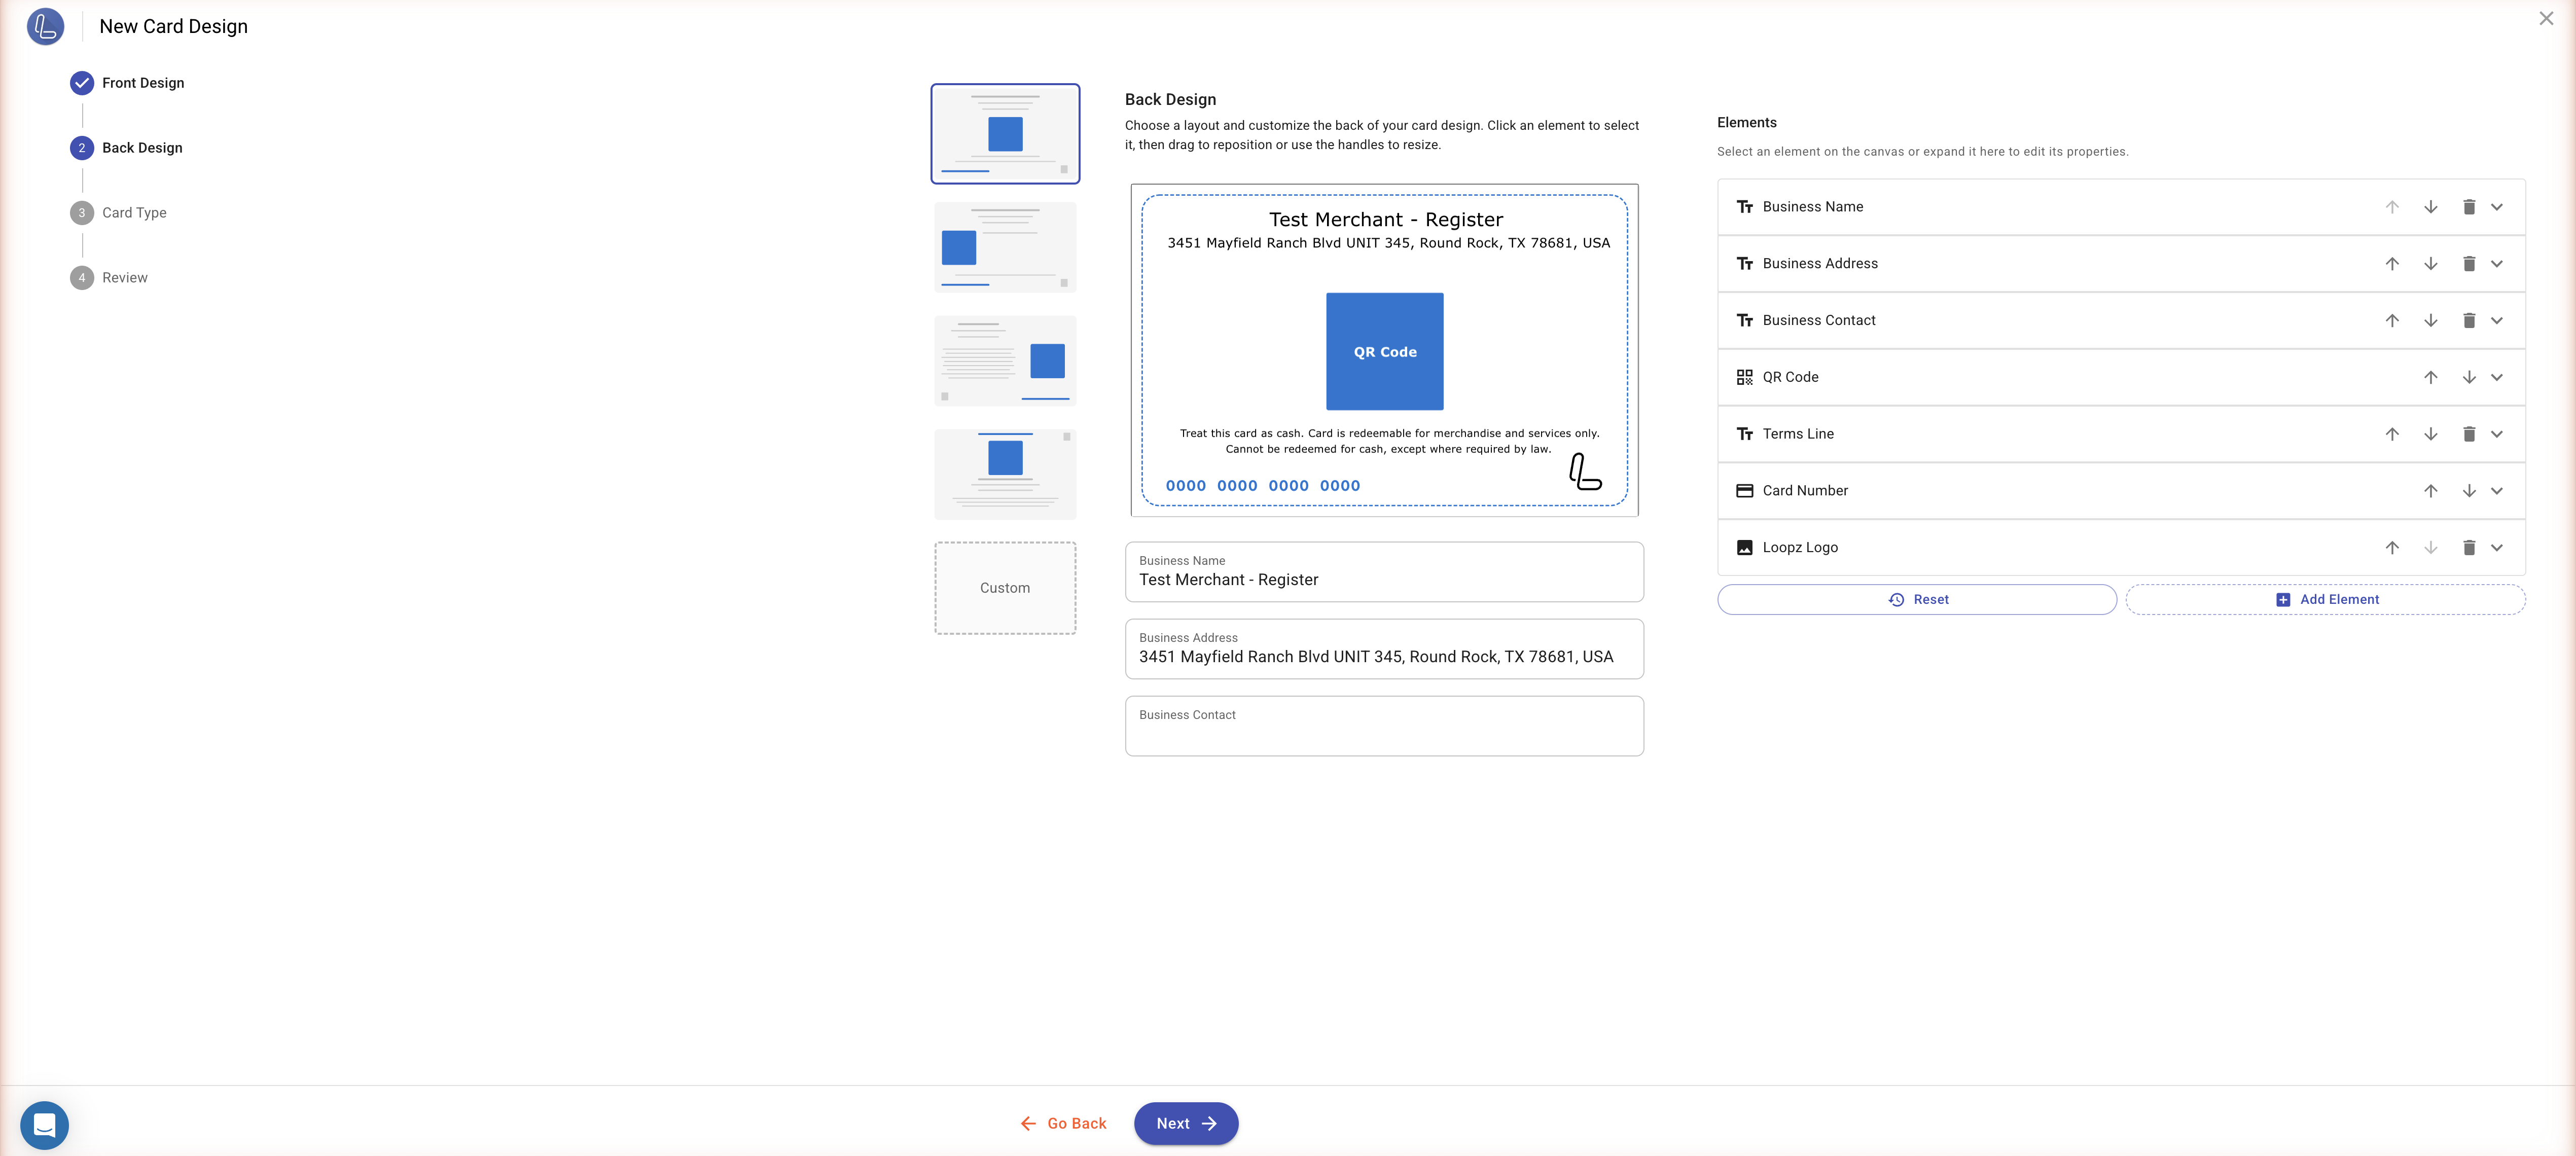Viewport: 2576px width, 1156px height.
Task: Click the QR icon beside QR Code row
Action: 1744,377
